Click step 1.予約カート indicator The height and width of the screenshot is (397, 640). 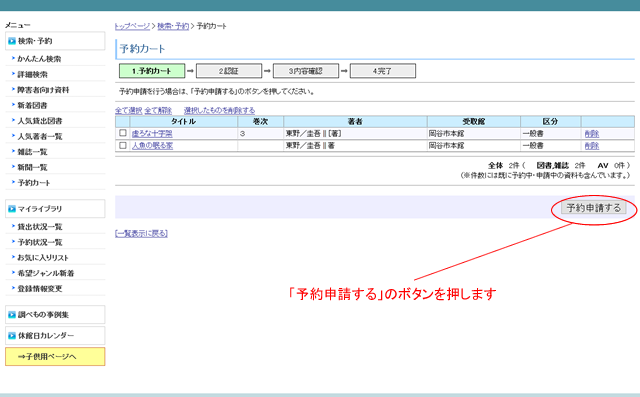[x=152, y=71]
